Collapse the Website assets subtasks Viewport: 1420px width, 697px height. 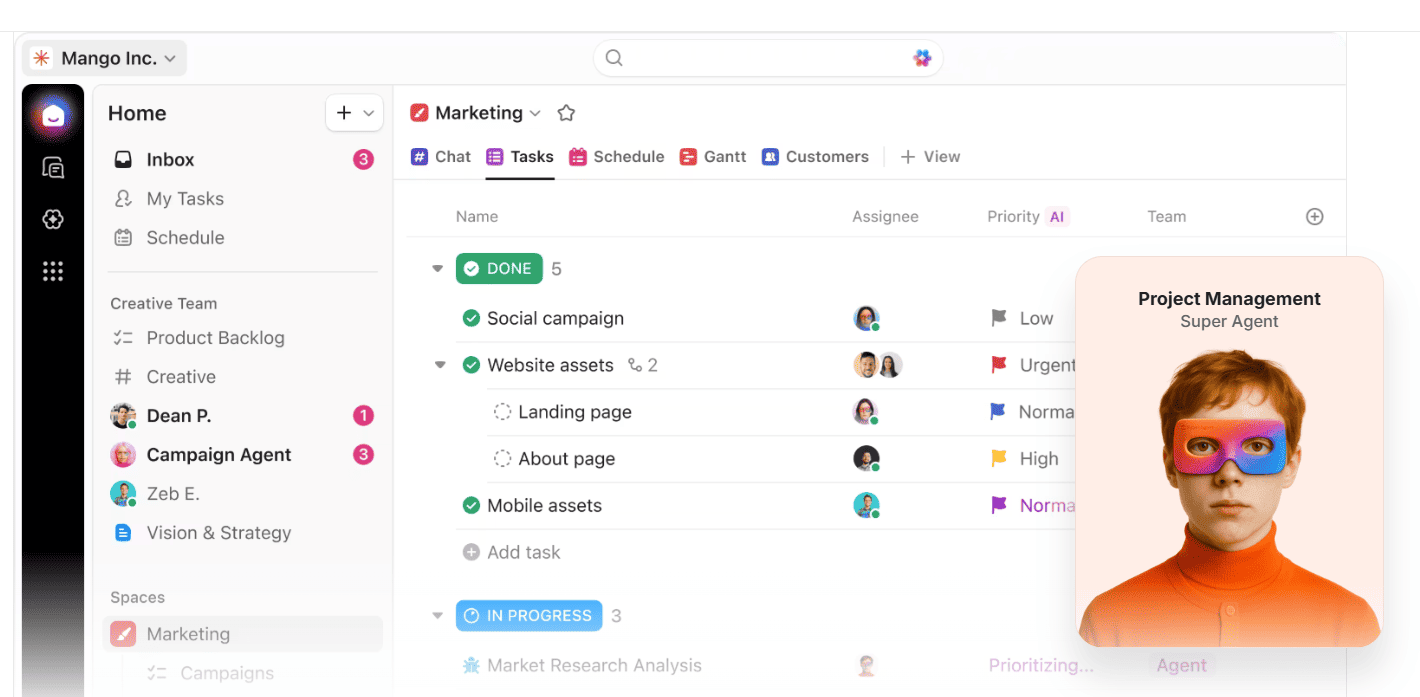pos(439,365)
